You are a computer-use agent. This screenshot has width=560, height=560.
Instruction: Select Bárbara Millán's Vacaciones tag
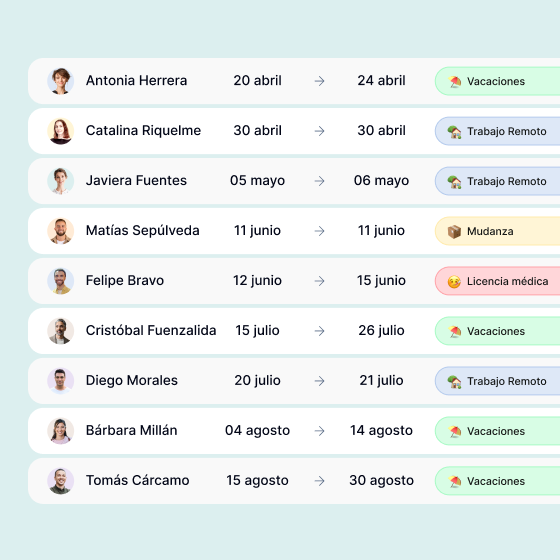pyautogui.click(x=498, y=431)
